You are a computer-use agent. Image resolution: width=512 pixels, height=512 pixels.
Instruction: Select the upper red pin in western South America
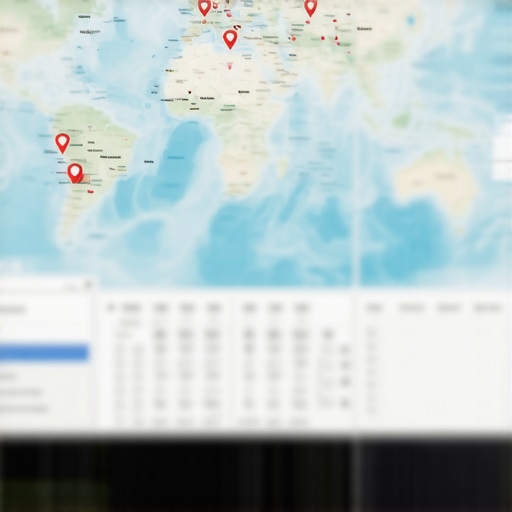[x=62, y=143]
